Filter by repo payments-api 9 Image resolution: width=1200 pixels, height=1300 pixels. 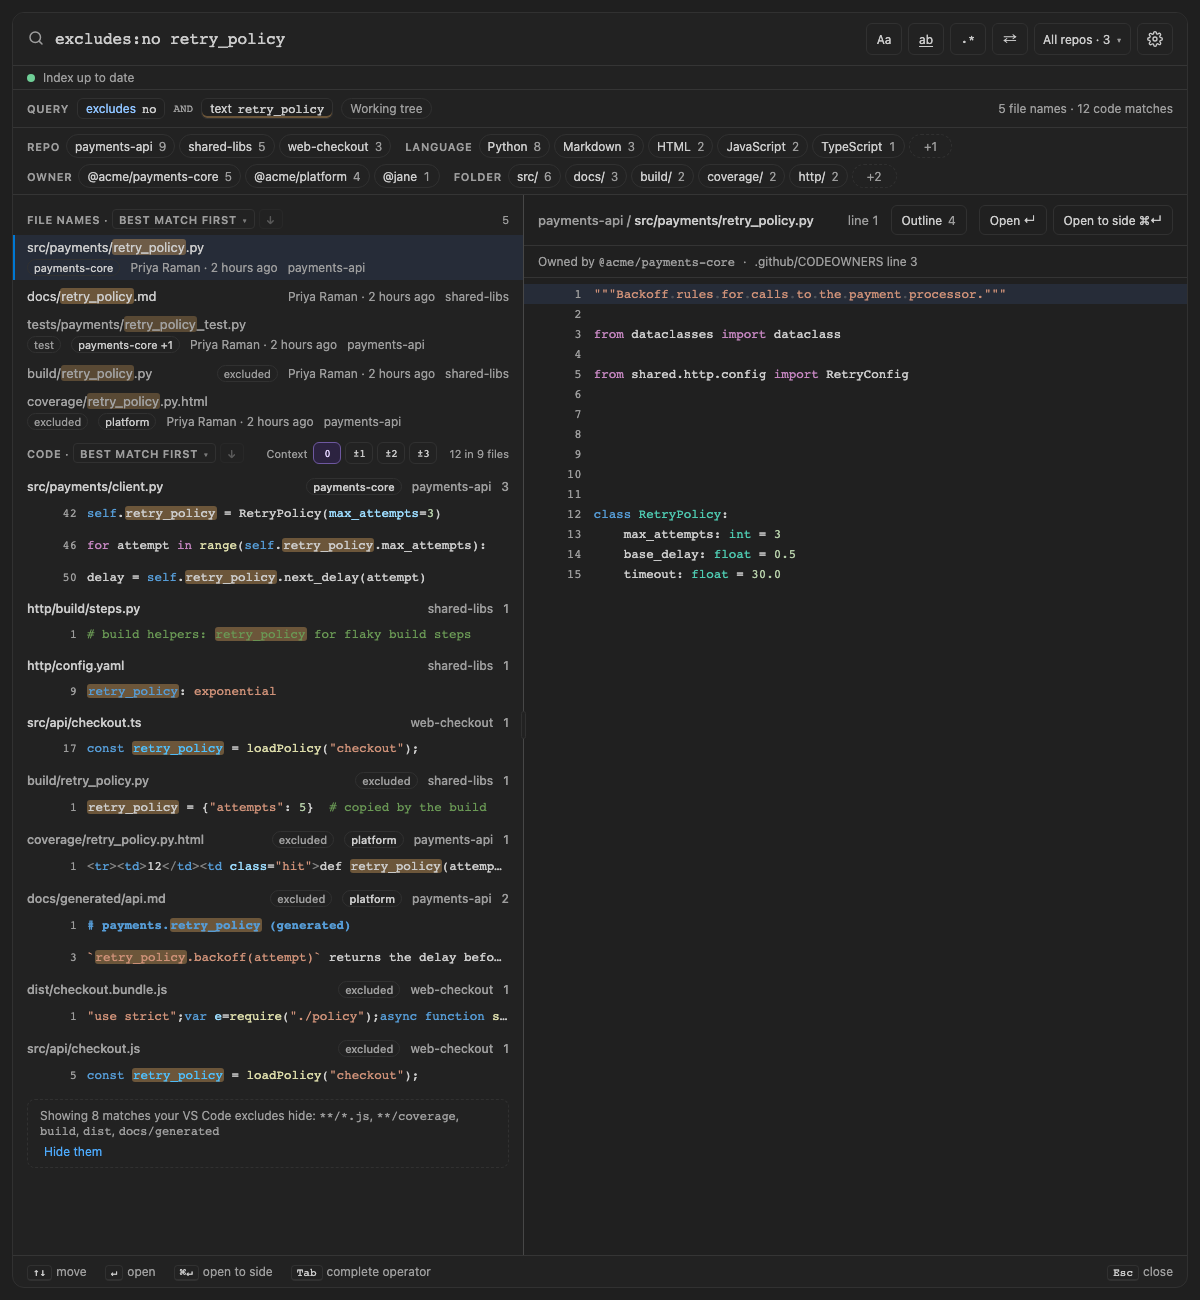(x=121, y=147)
